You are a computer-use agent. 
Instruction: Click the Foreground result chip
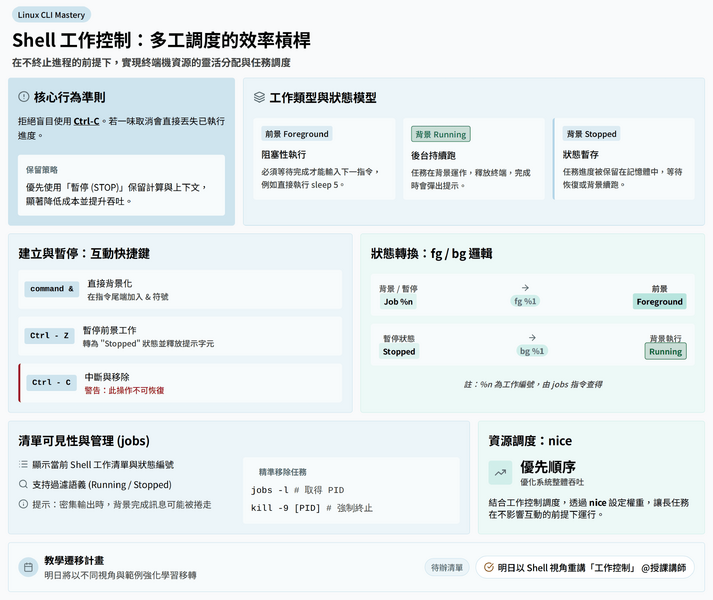[659, 302]
